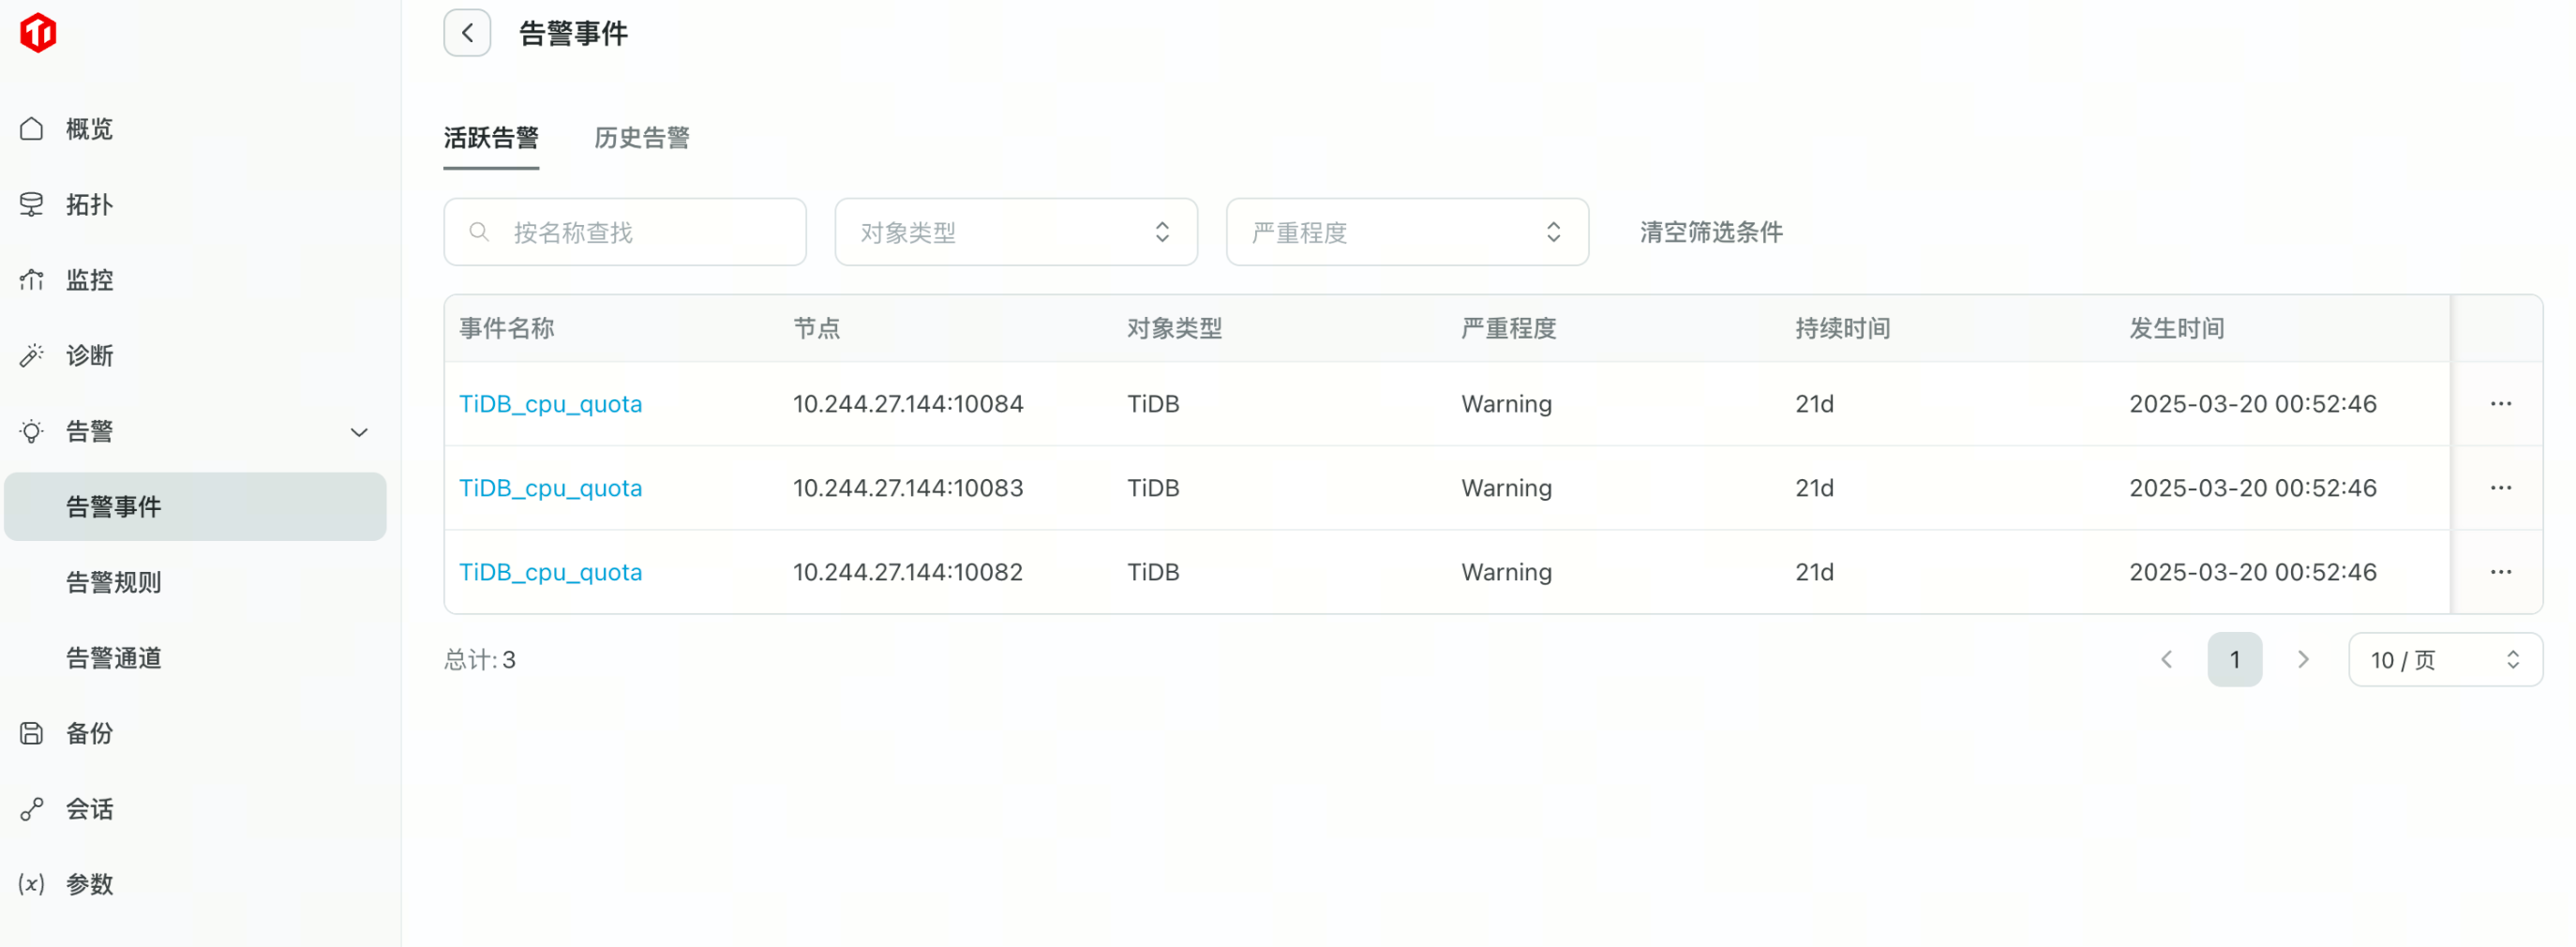The width and height of the screenshot is (2576, 947).
Task: Open 诊断 diagnostics page
Action: tap(89, 355)
